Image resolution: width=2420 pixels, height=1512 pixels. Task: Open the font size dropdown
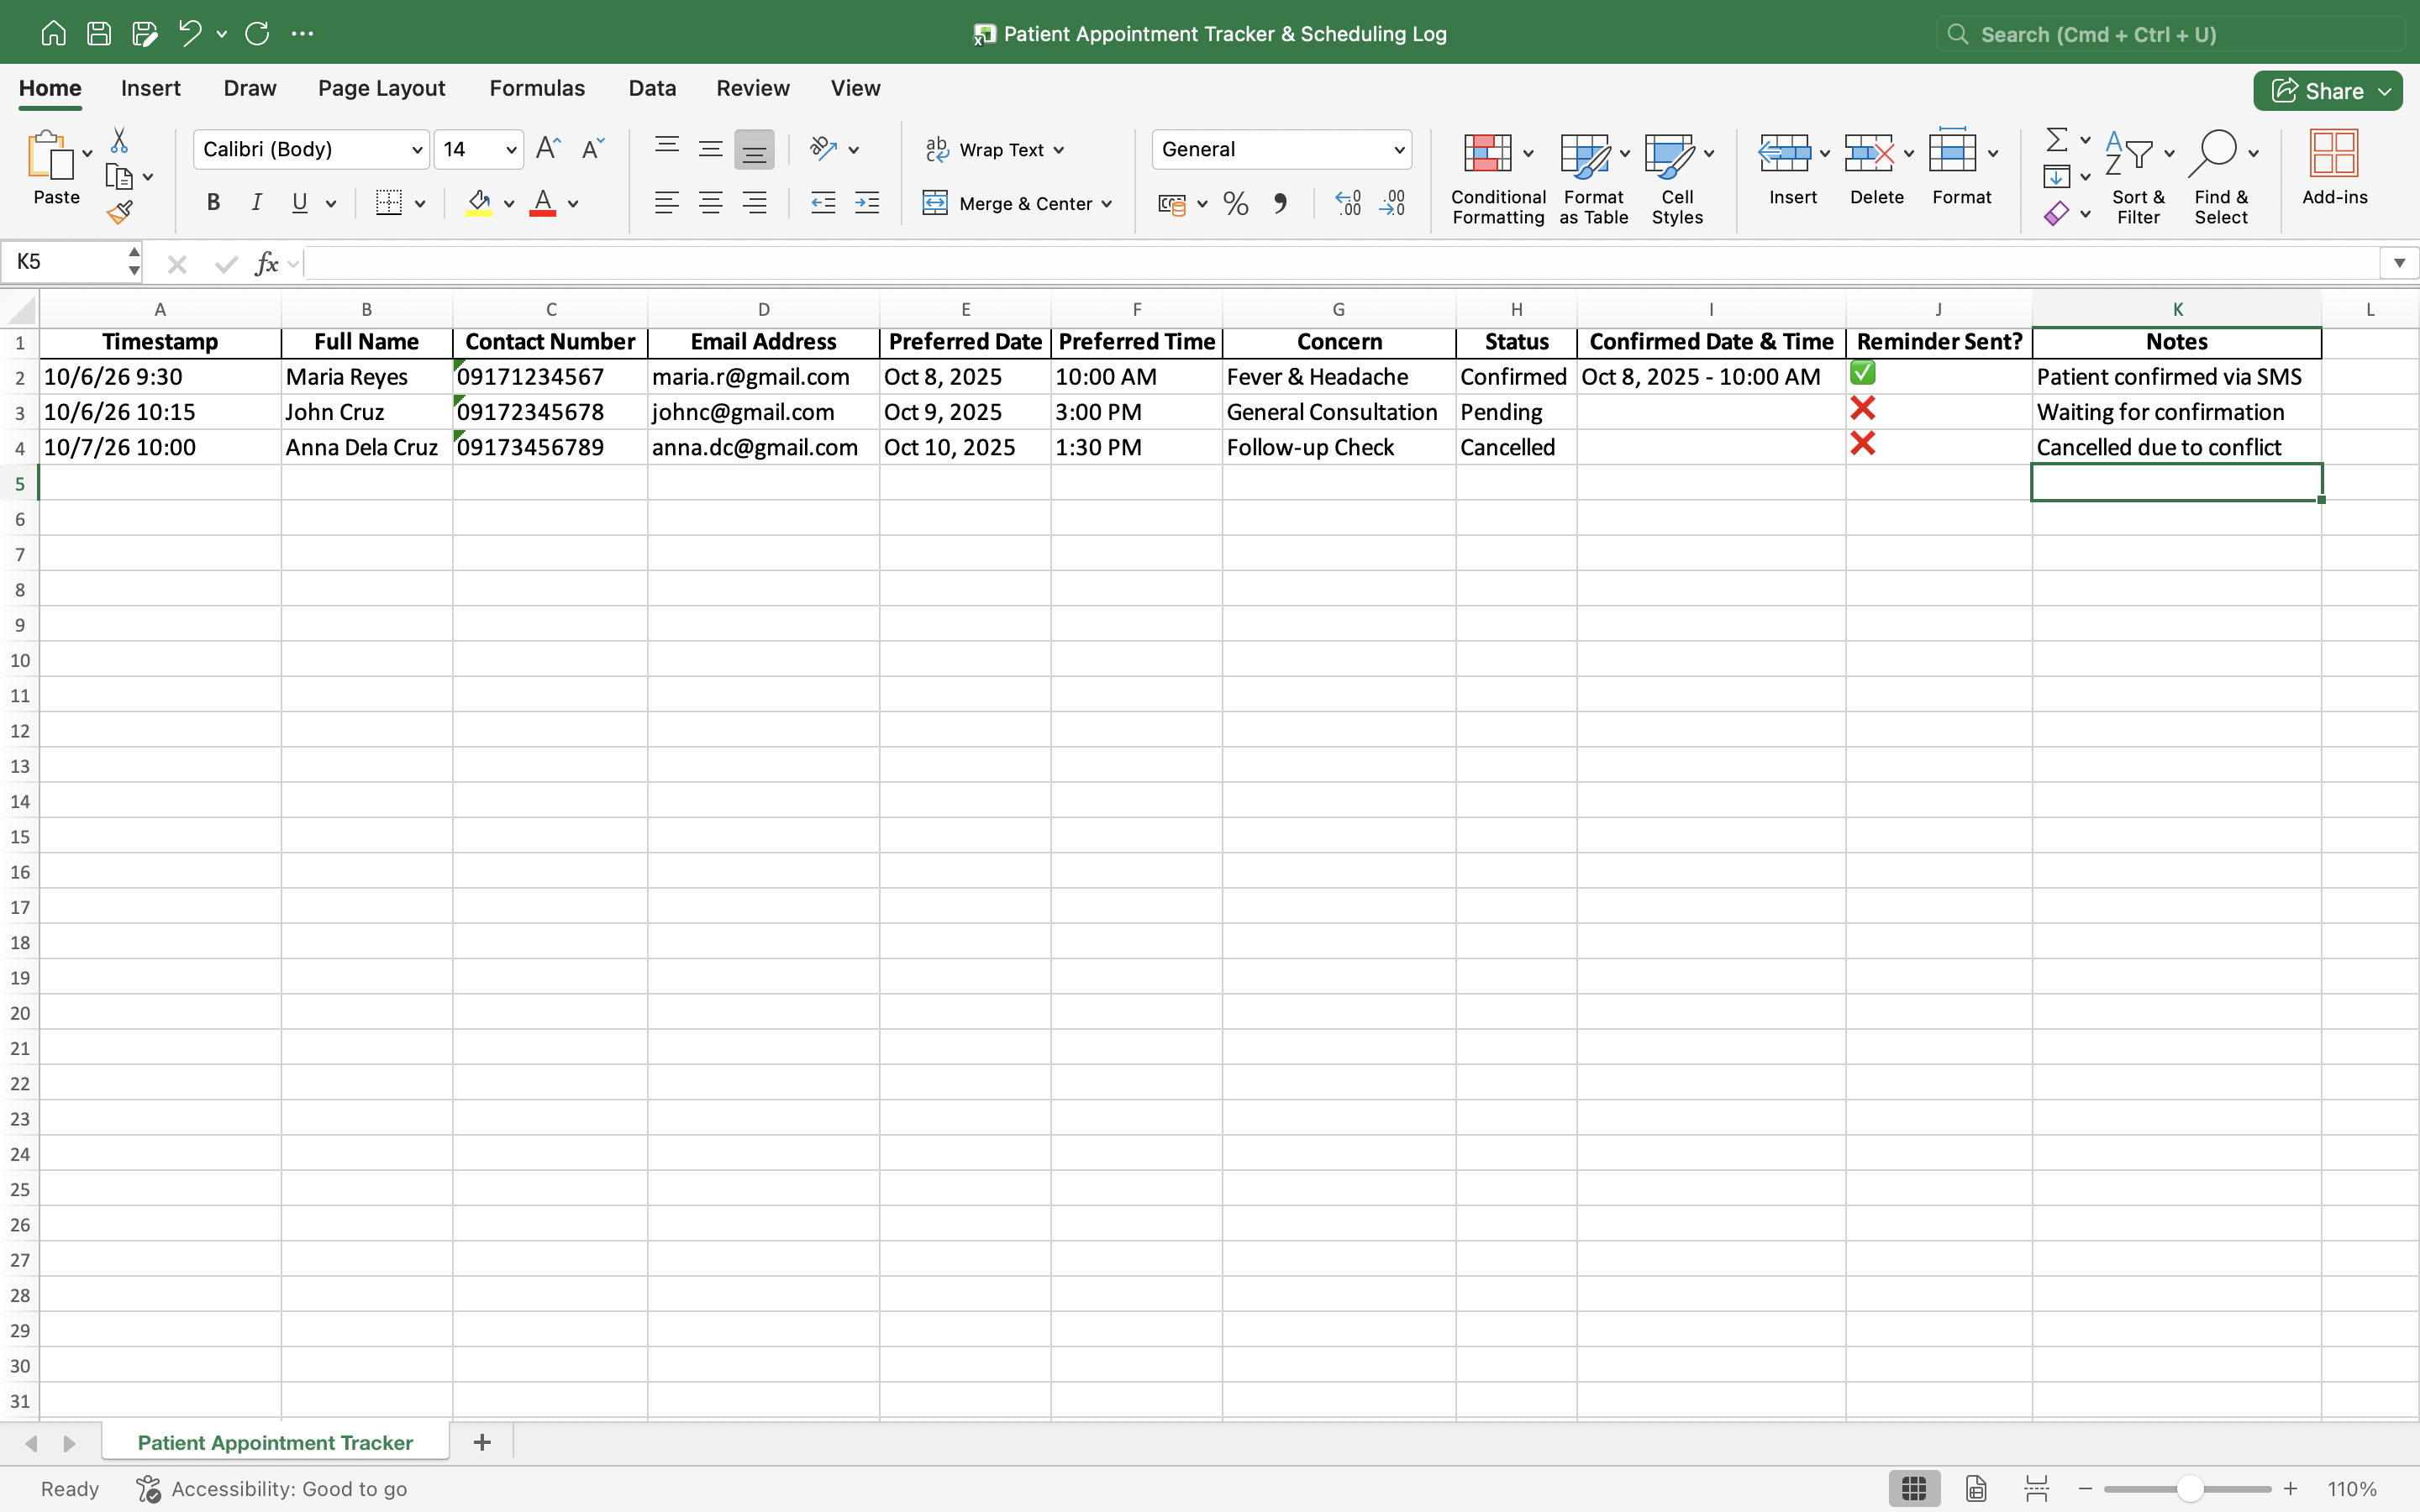click(x=511, y=150)
